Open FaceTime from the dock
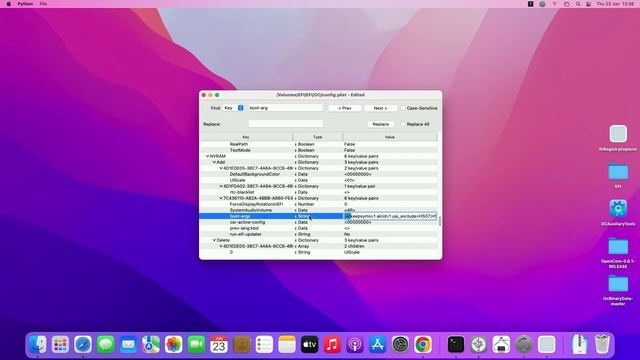The width and height of the screenshot is (640, 360). [196, 344]
